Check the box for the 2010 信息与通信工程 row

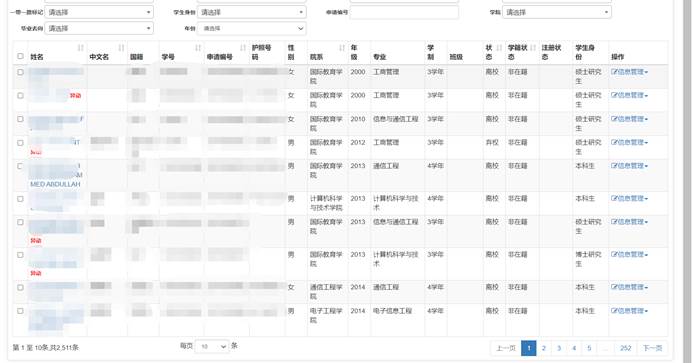20,119
